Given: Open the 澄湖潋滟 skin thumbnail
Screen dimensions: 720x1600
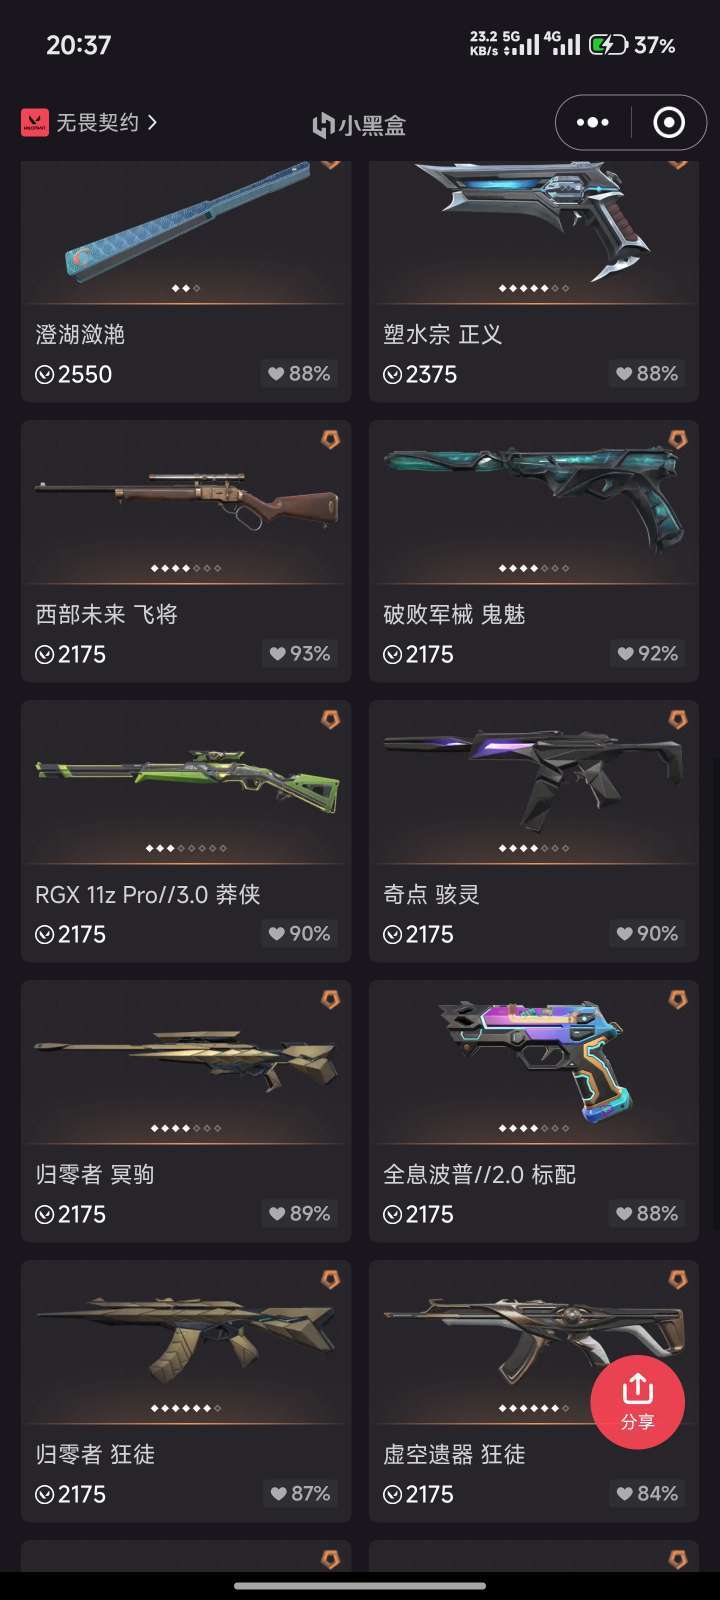Looking at the screenshot, I should 186,232.
